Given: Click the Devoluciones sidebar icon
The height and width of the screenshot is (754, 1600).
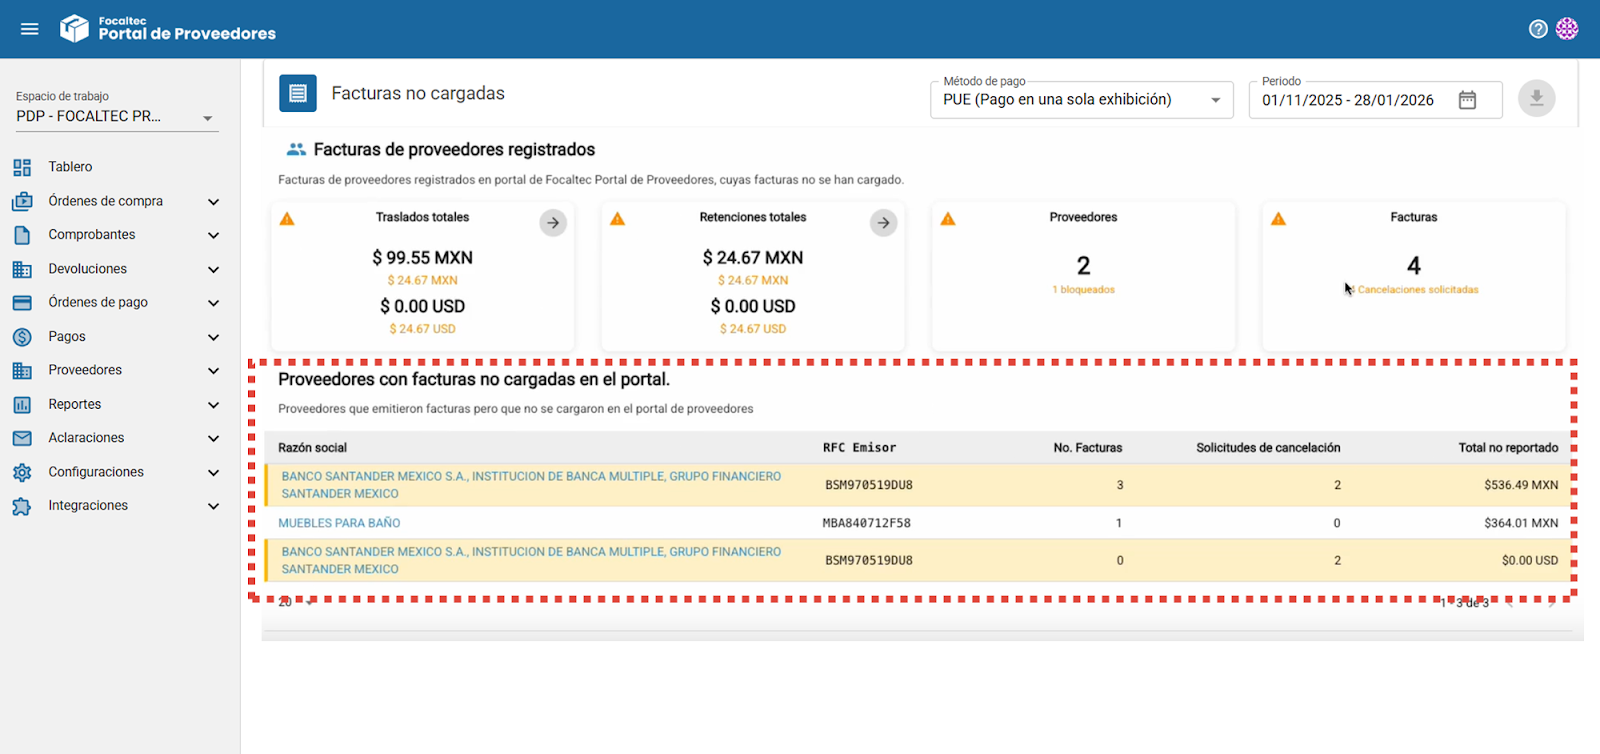Looking at the screenshot, I should (22, 269).
